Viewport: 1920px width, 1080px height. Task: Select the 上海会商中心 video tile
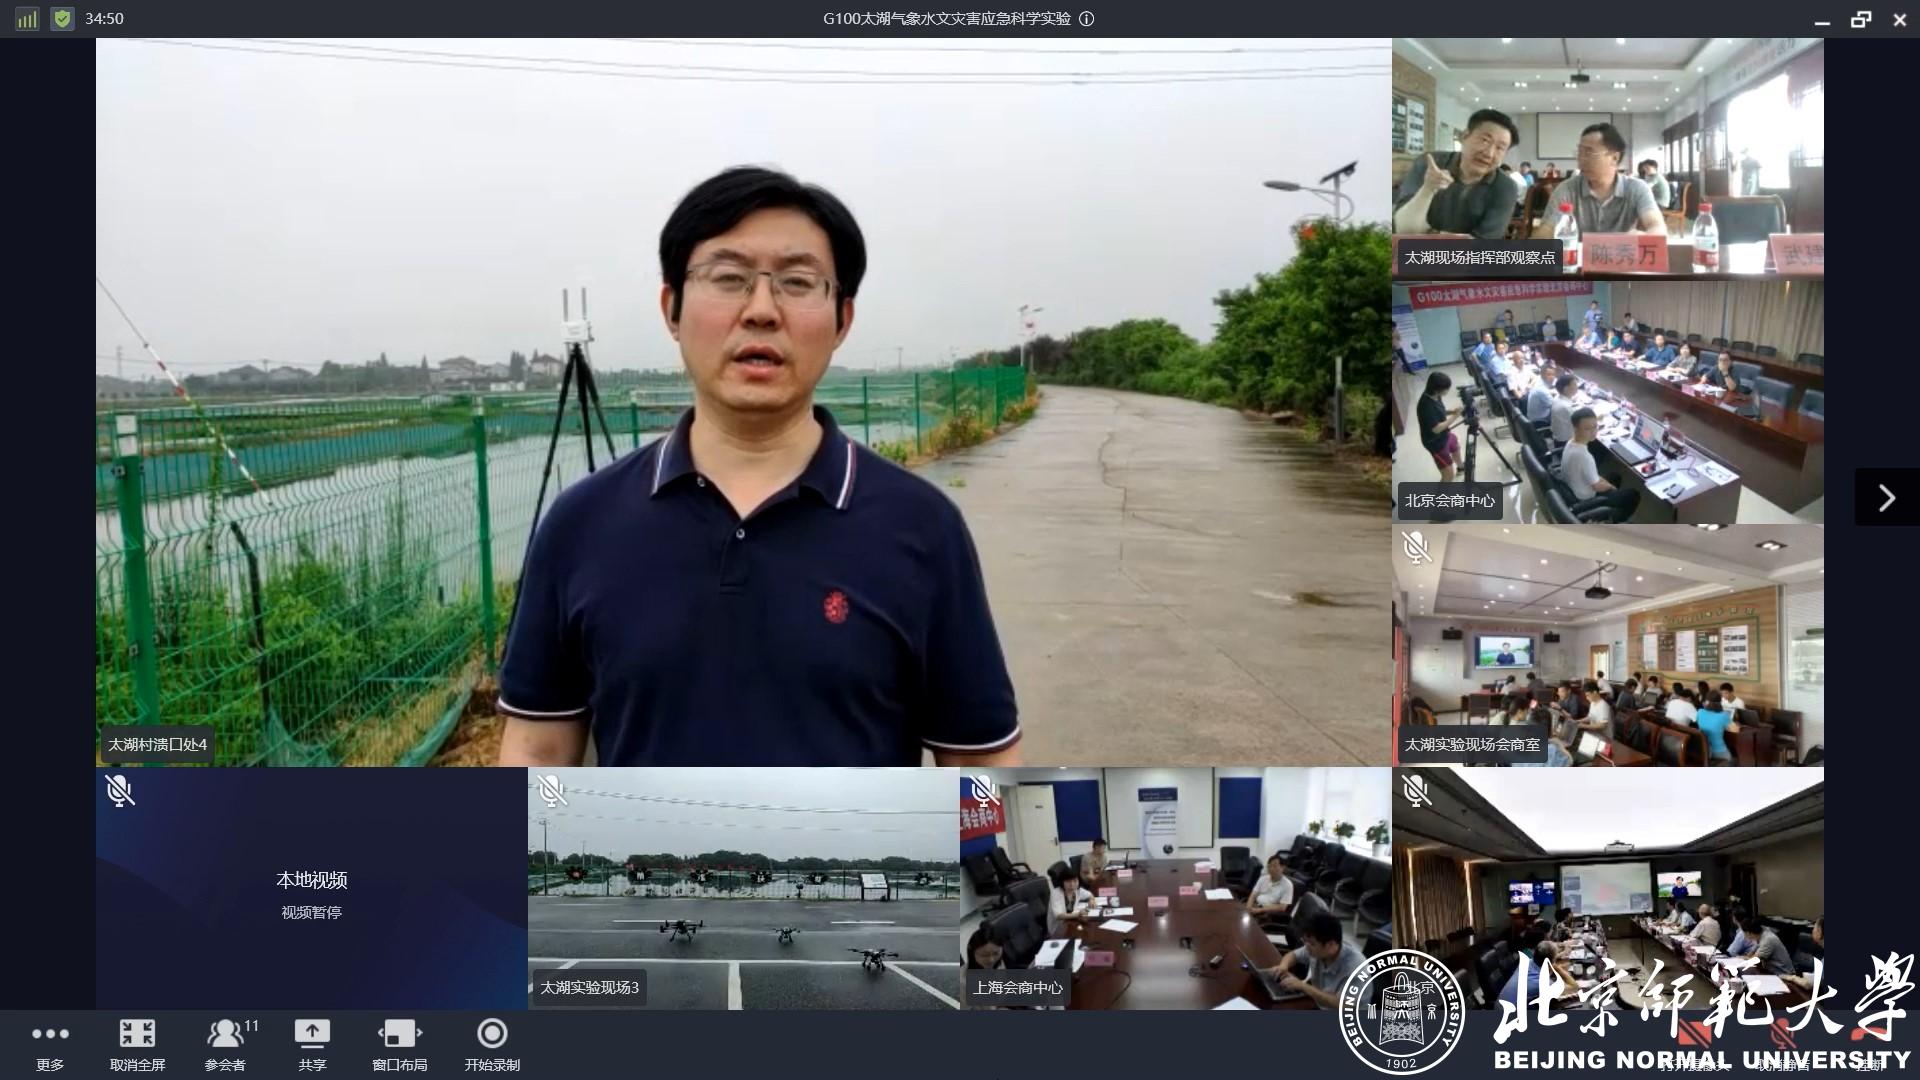tap(1175, 888)
